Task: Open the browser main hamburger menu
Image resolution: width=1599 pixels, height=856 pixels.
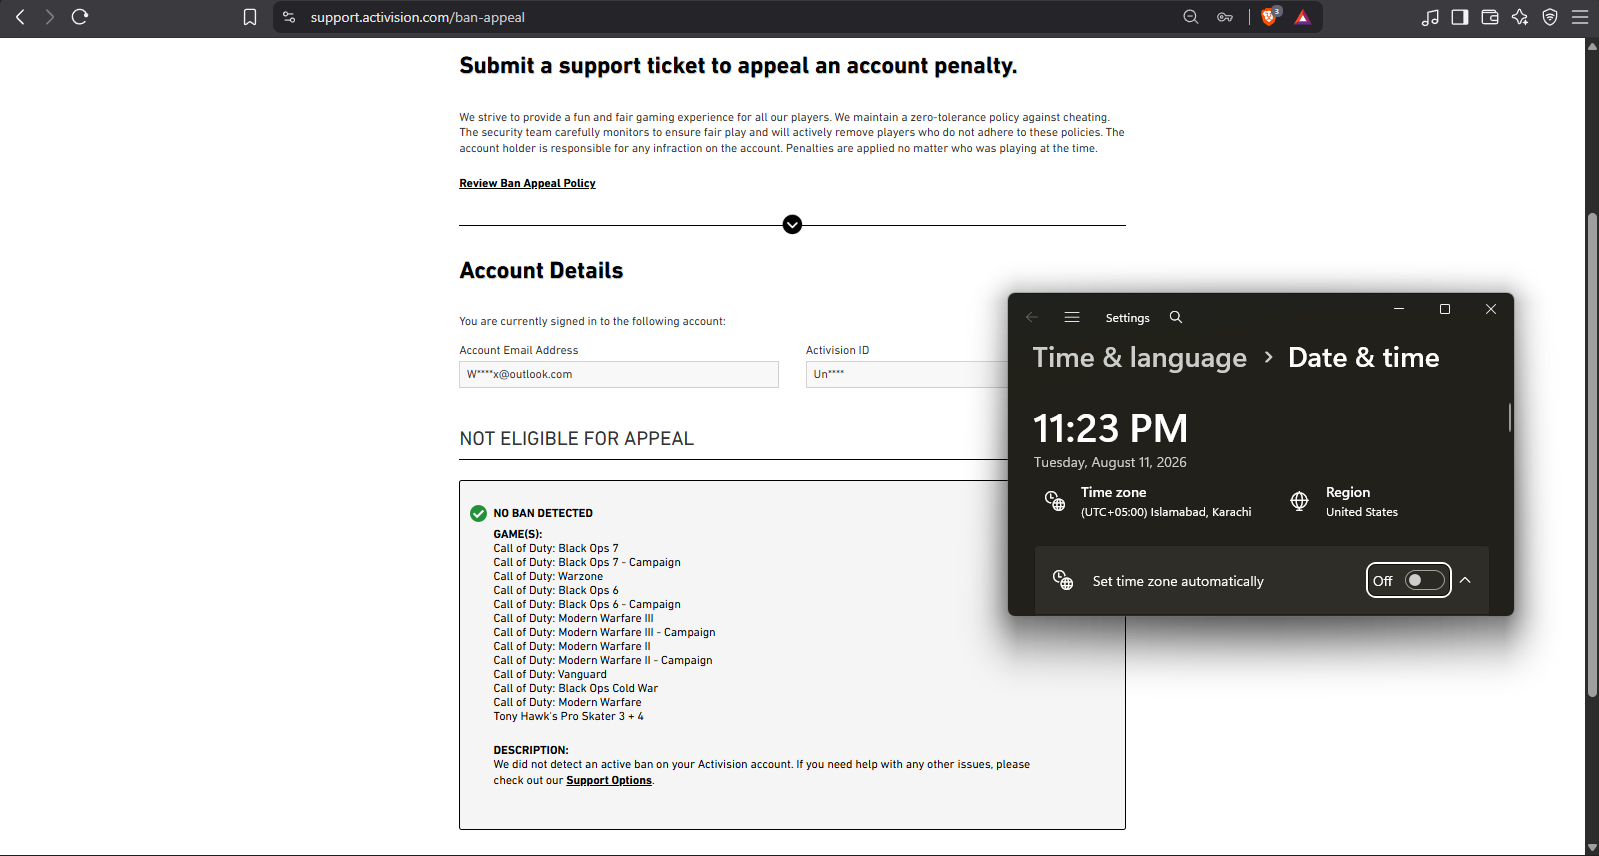Action: coord(1580,17)
